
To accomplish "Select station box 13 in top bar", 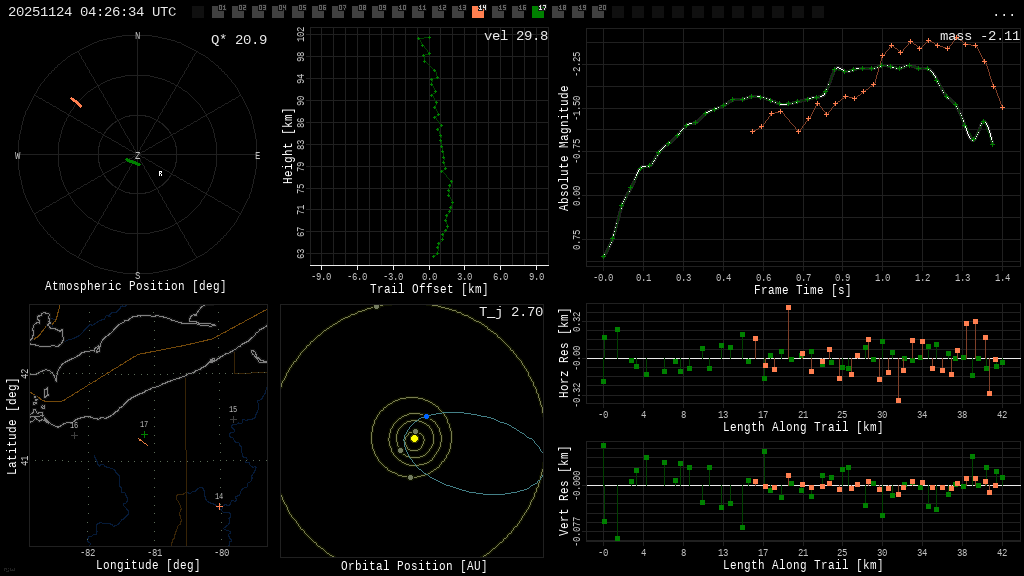I will [458, 12].
